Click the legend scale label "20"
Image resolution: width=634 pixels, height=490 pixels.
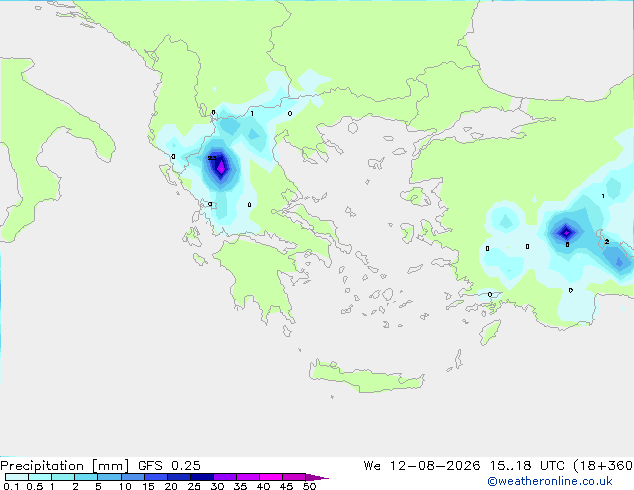pos(171,486)
